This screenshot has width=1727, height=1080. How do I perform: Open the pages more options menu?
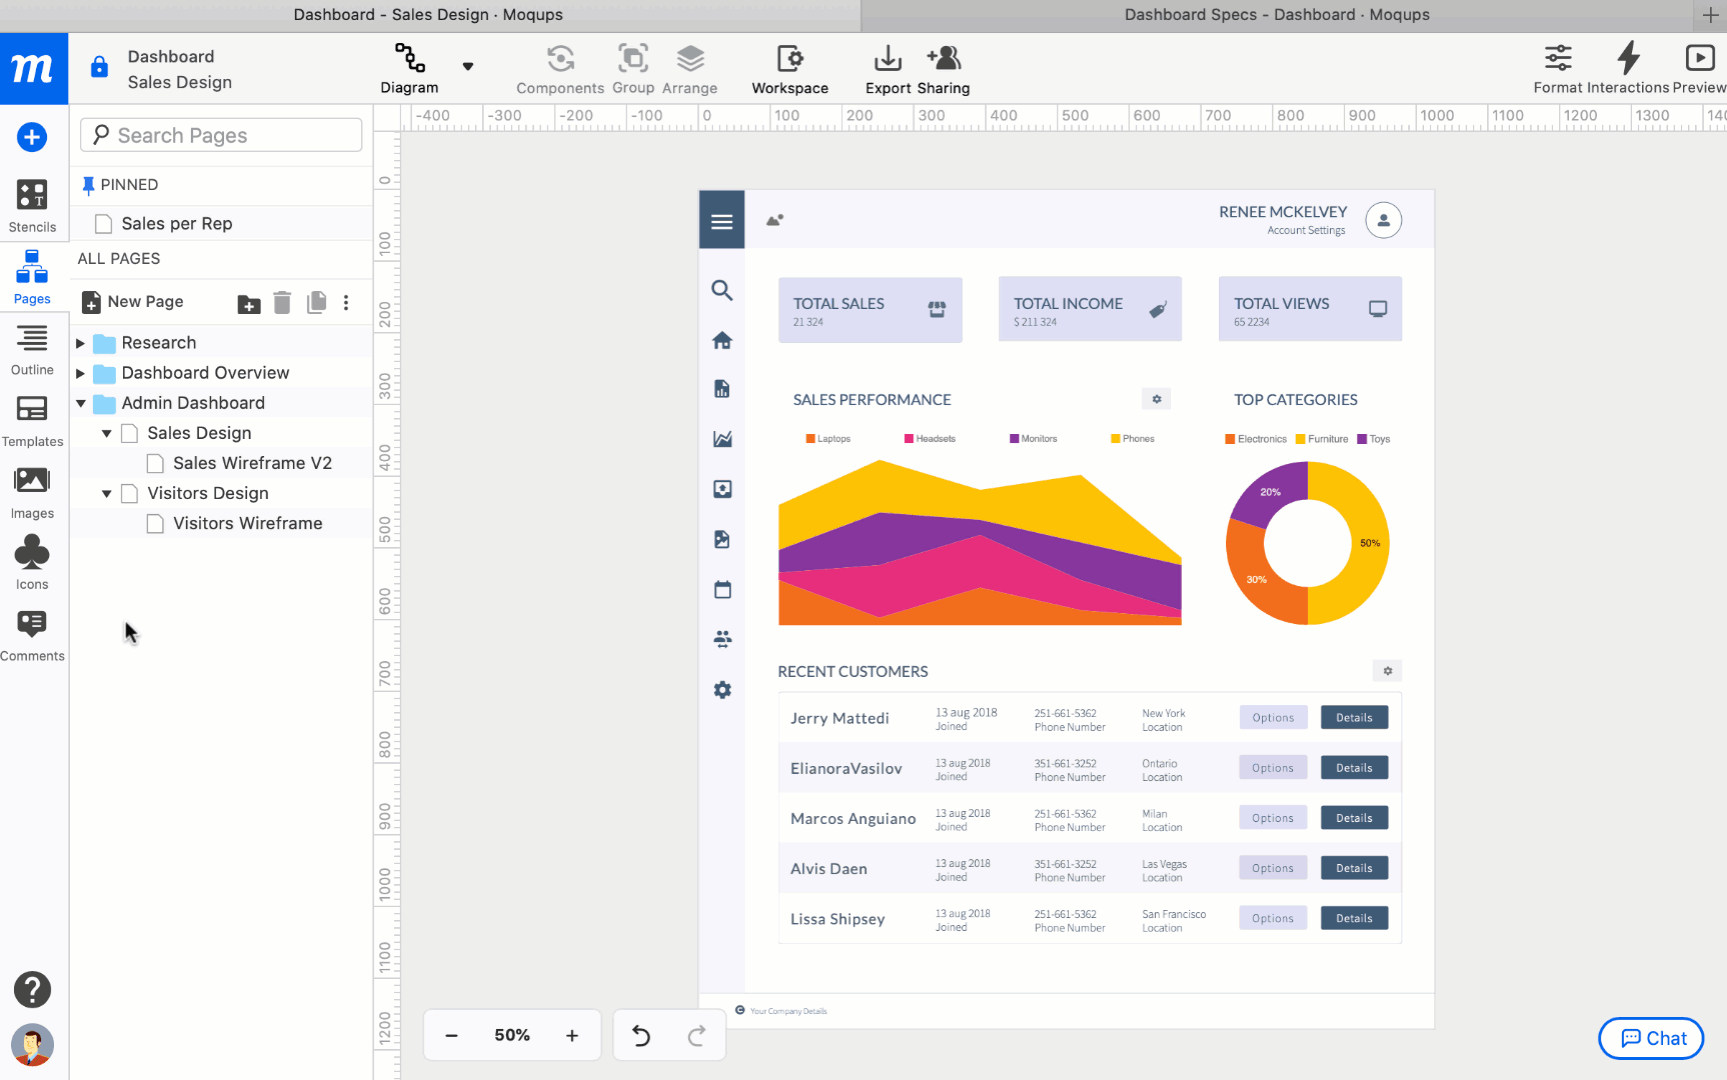tap(346, 302)
